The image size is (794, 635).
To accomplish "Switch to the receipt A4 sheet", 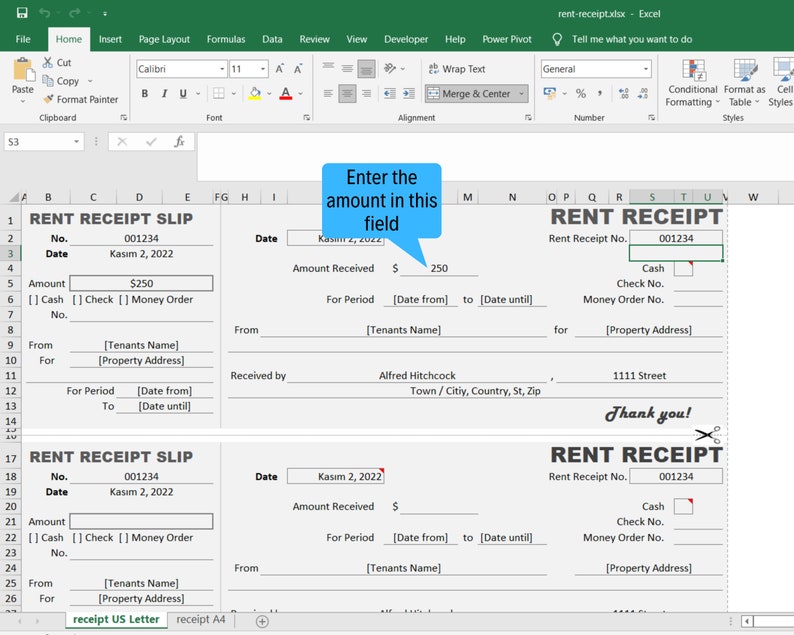I will [x=201, y=619].
